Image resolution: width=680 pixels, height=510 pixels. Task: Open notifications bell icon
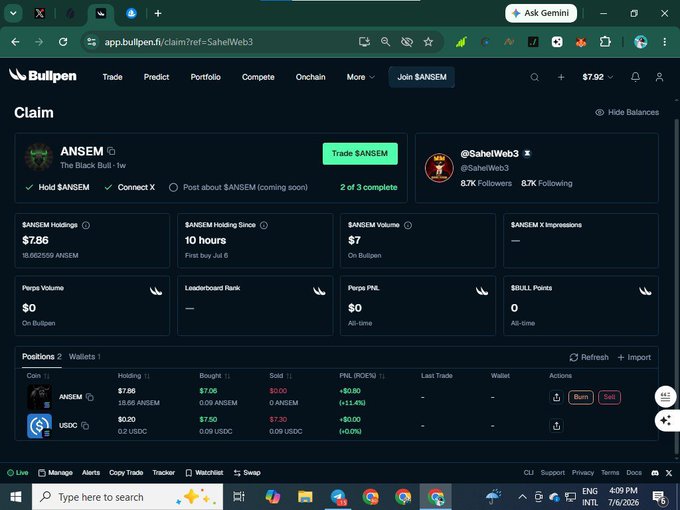point(635,77)
